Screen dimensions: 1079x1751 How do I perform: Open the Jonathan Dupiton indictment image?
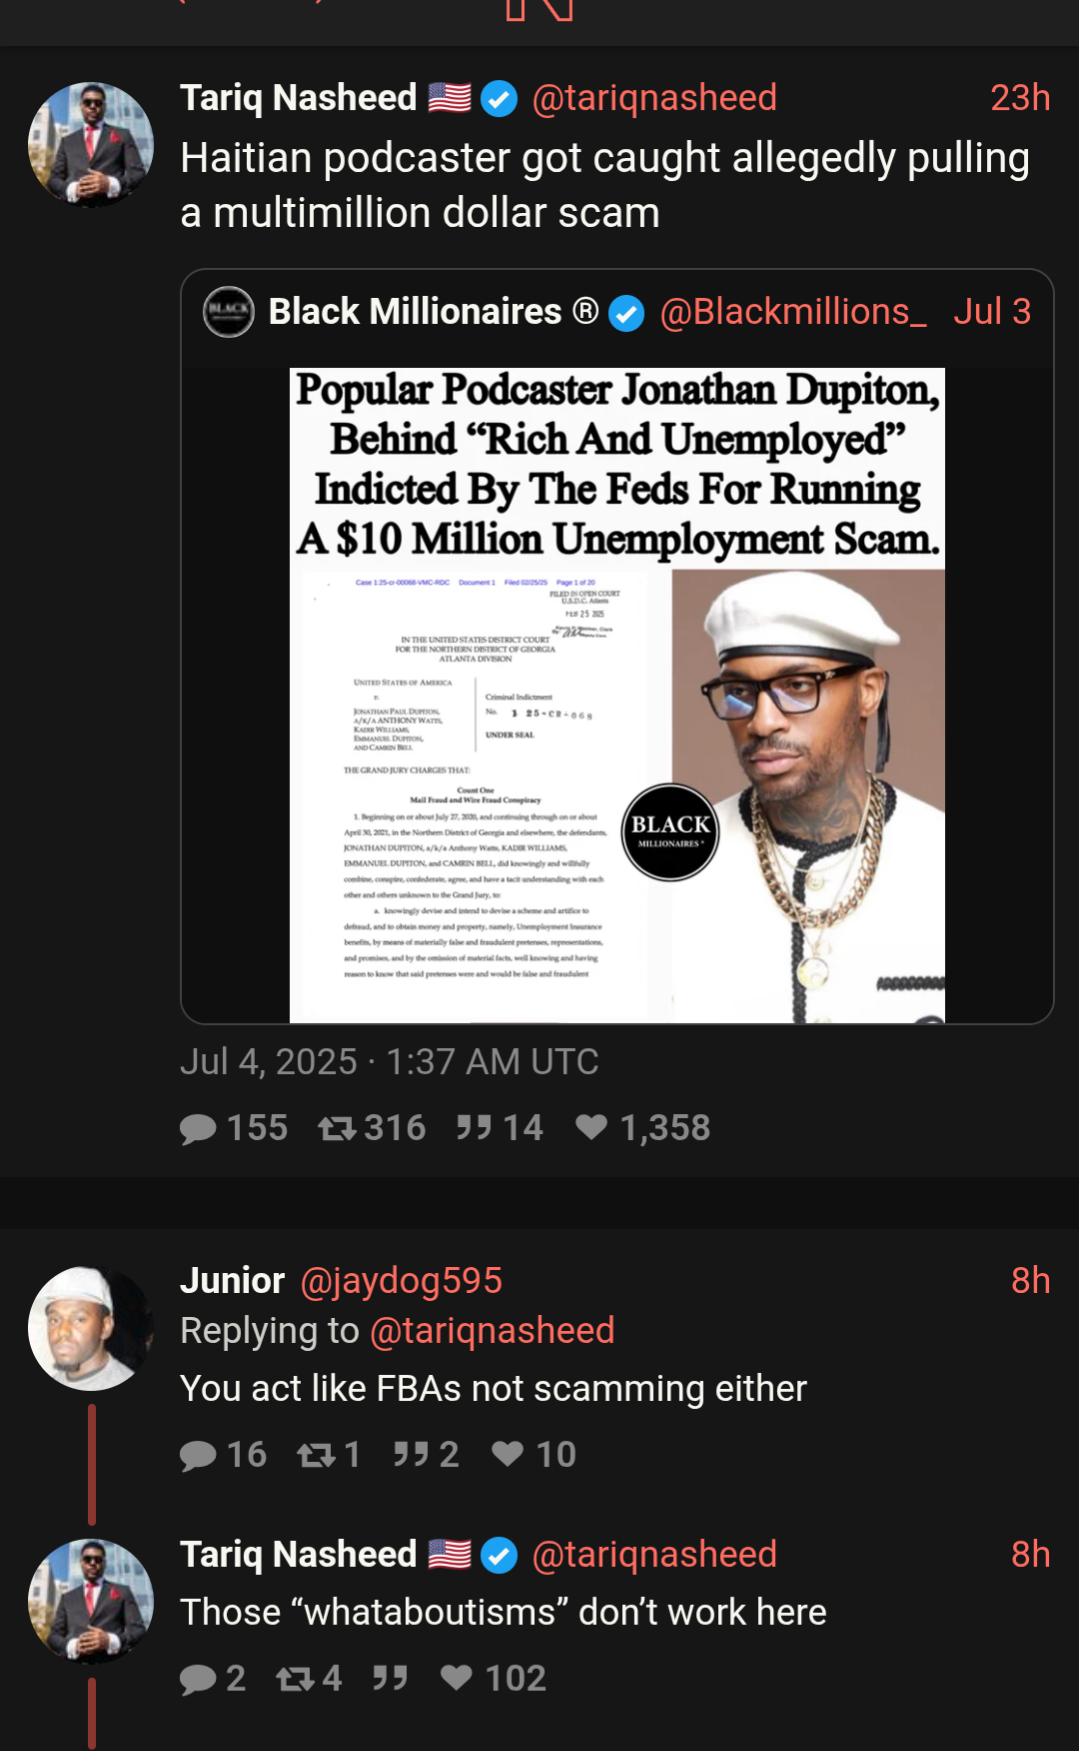click(617, 696)
